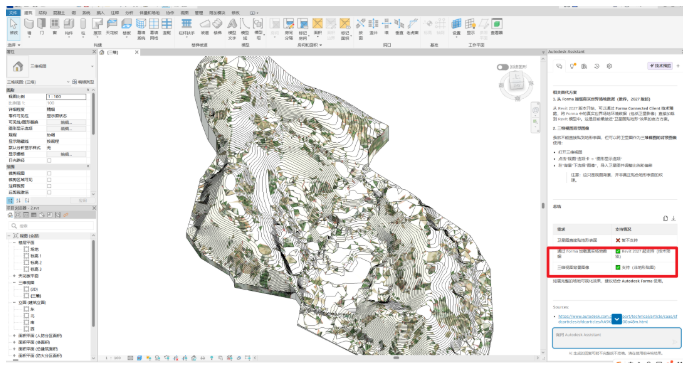Image resolution: width=688 pixels, height=367 pixels.
Task: Enable the Crop View checkbox
Action: (49, 173)
